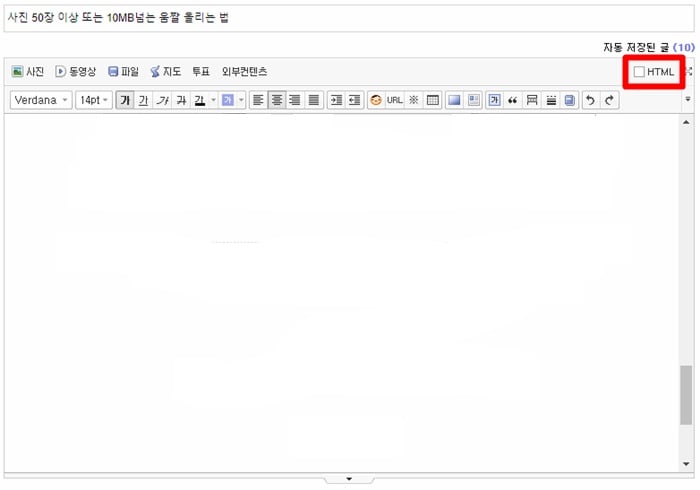Toggle italic text formatting

(162, 100)
